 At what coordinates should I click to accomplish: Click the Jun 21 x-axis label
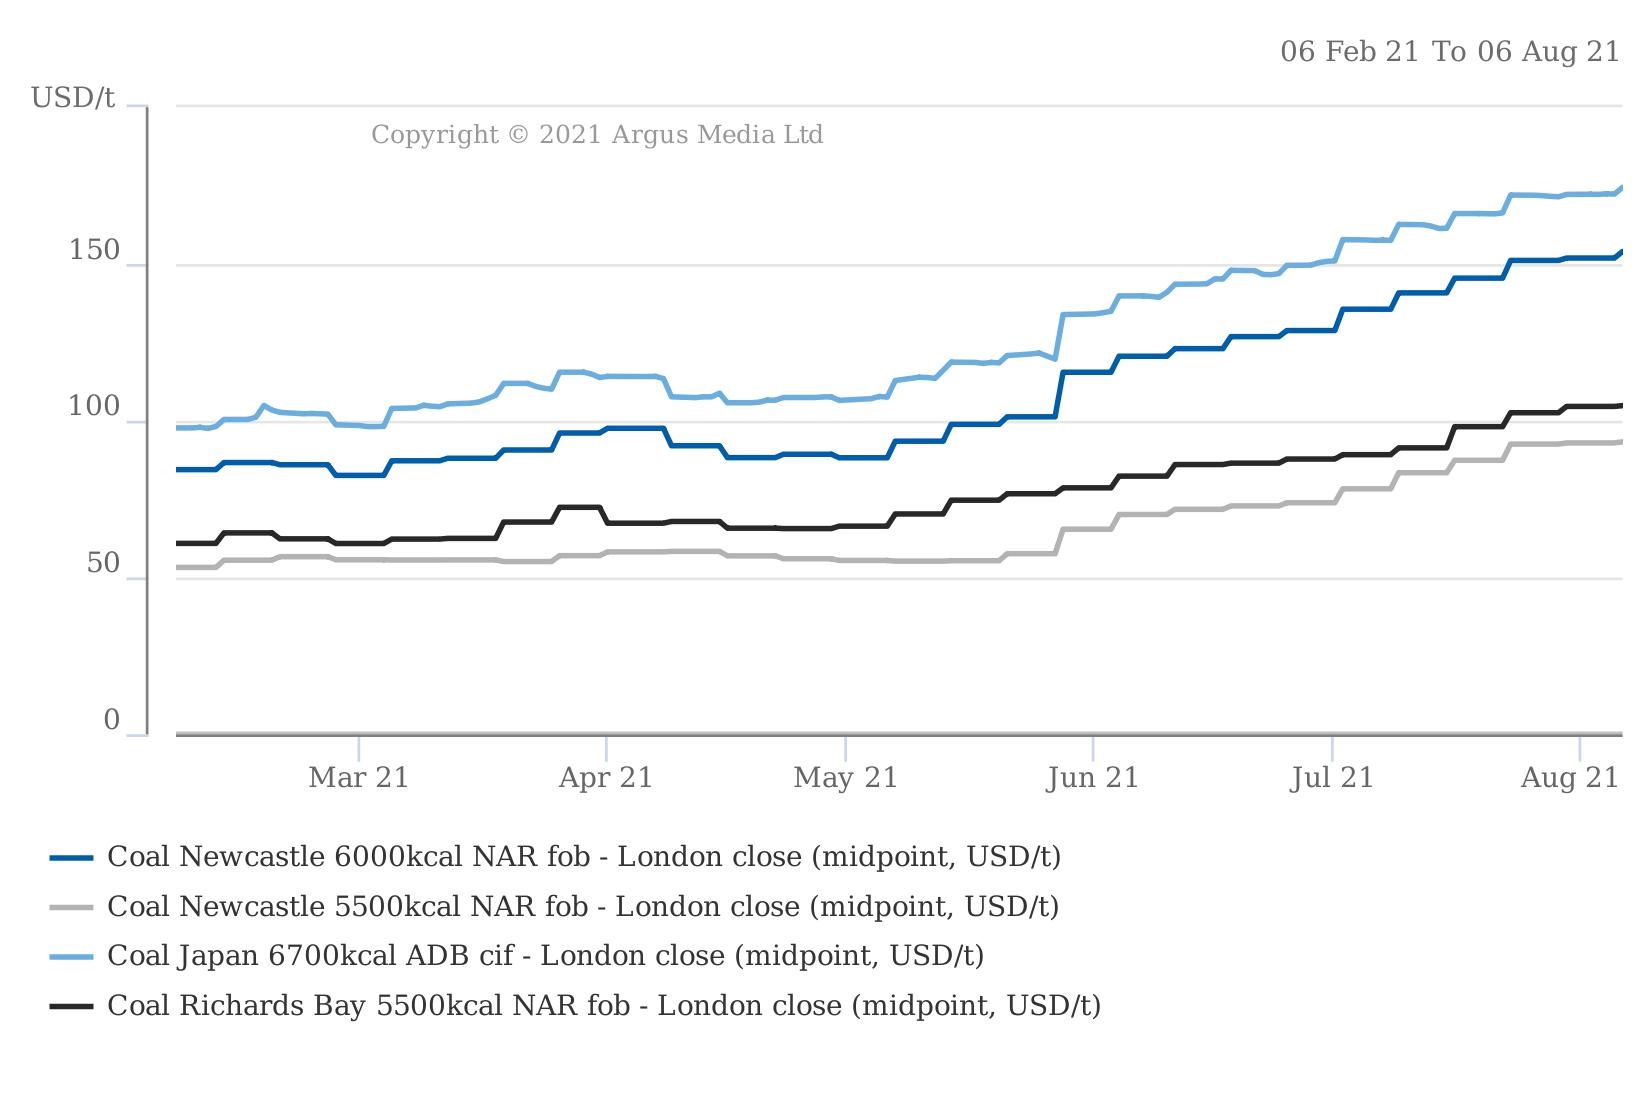click(x=1092, y=778)
